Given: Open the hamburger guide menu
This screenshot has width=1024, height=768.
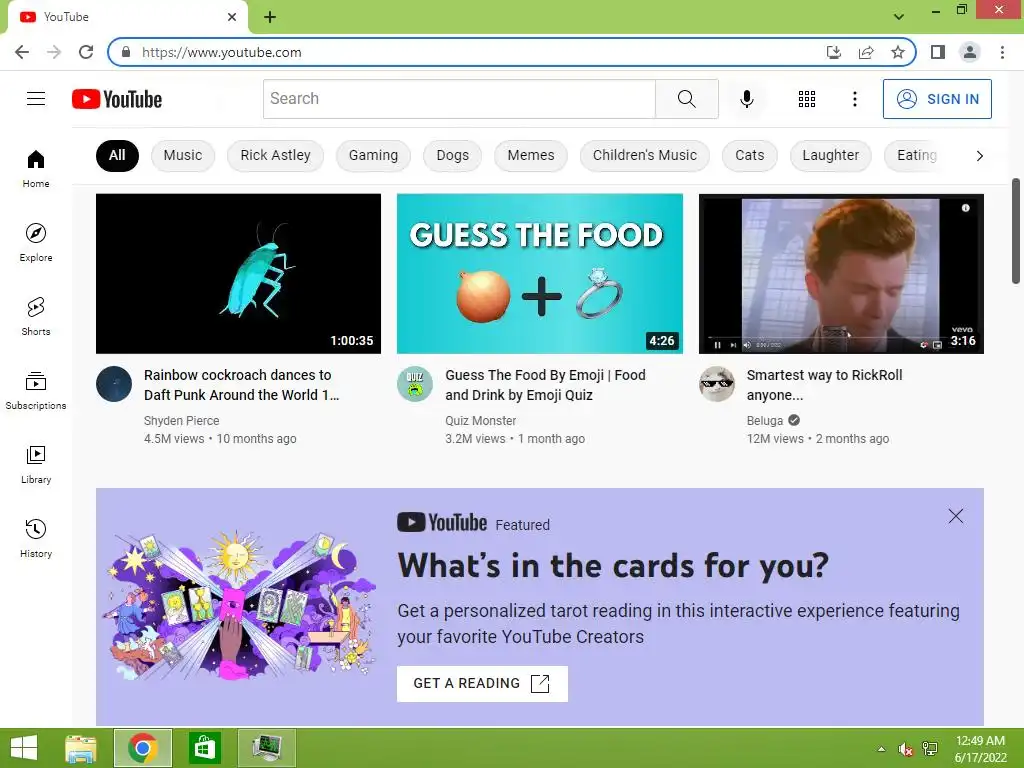Looking at the screenshot, I should tap(36, 99).
